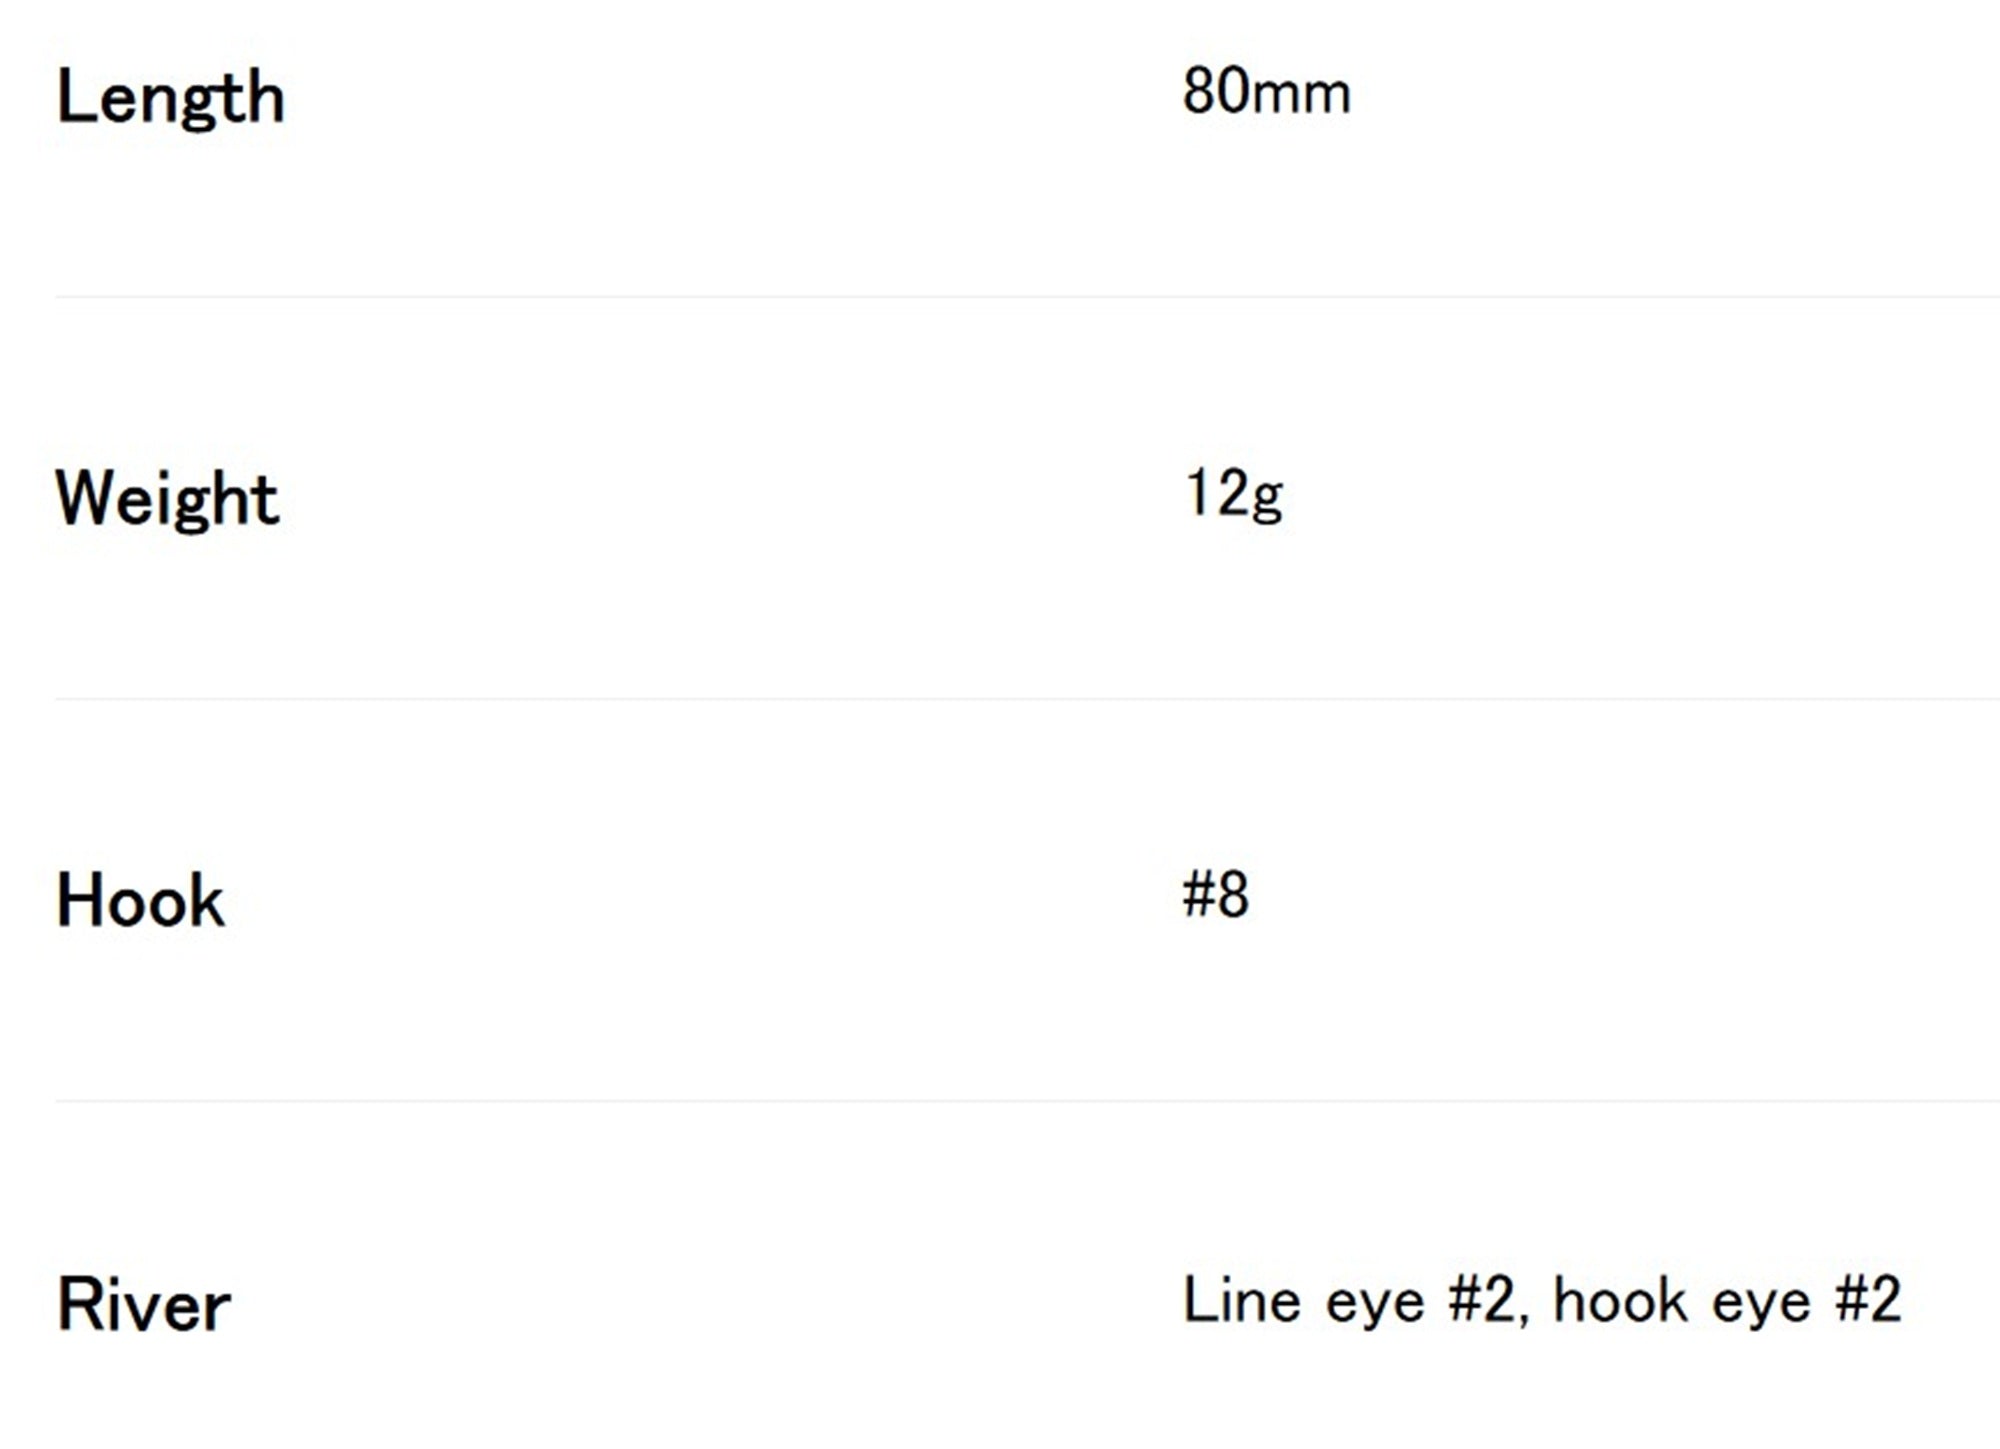Select the 80mm length value
This screenshot has width=2000, height=1449.
[1266, 92]
